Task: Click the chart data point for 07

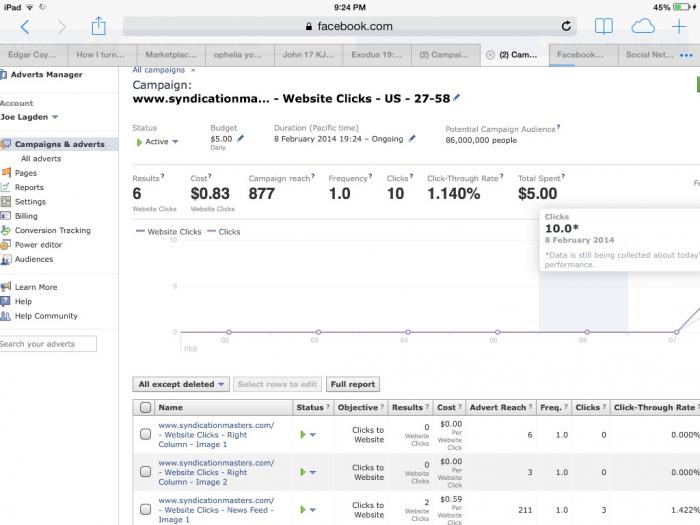Action: coord(677,332)
